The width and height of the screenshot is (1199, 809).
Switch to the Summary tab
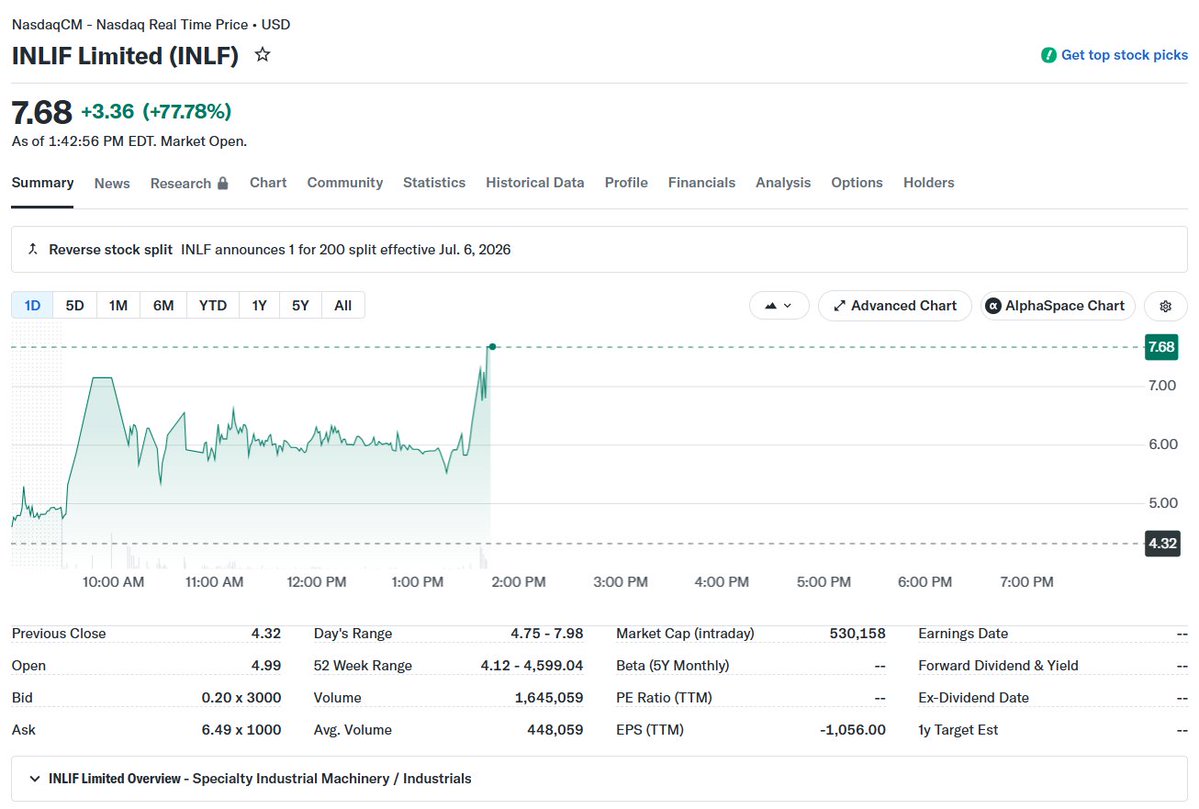[x=43, y=183]
